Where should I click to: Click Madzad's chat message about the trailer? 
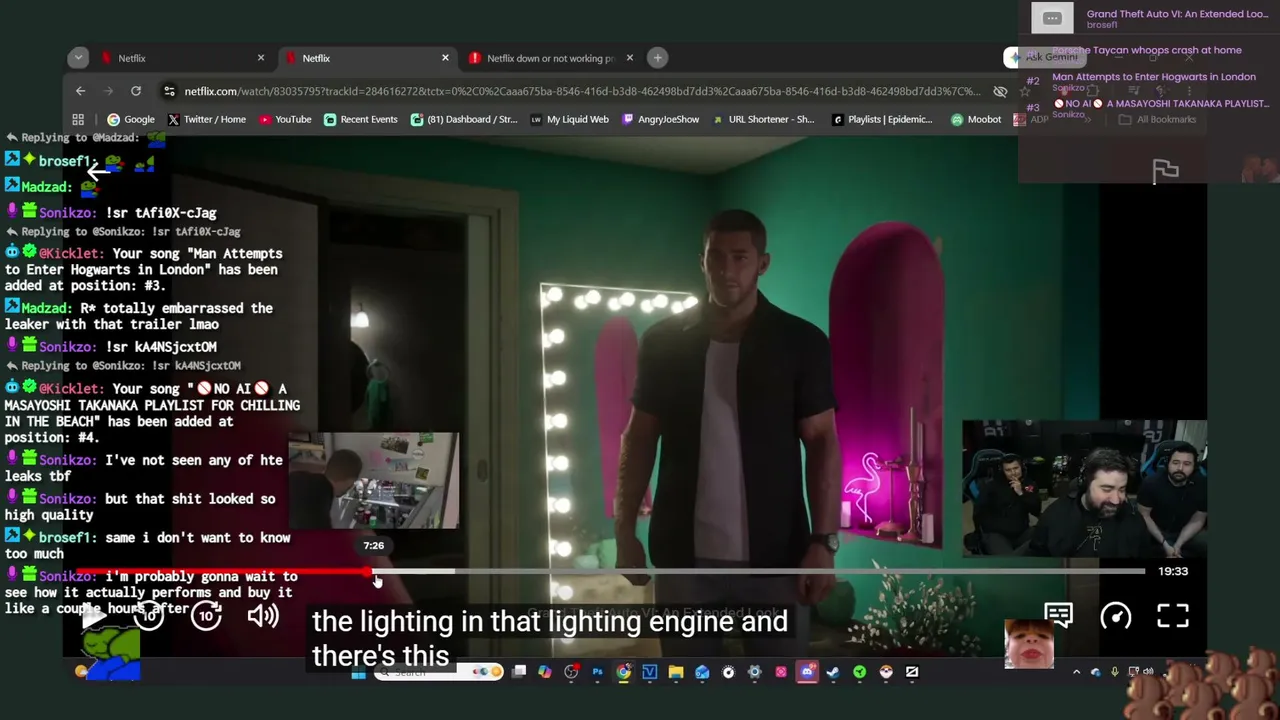click(139, 316)
